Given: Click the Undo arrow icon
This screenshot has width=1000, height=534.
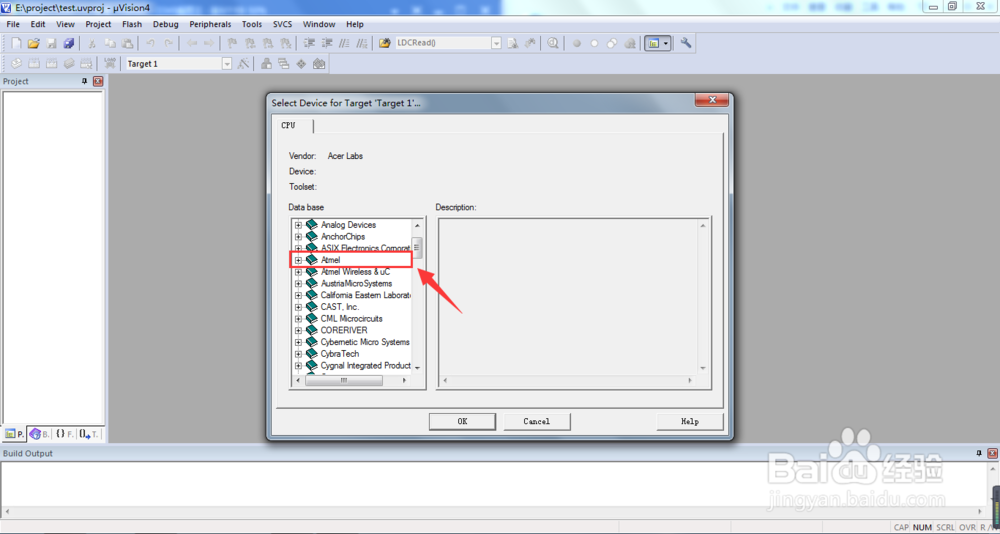Looking at the screenshot, I should [151, 43].
